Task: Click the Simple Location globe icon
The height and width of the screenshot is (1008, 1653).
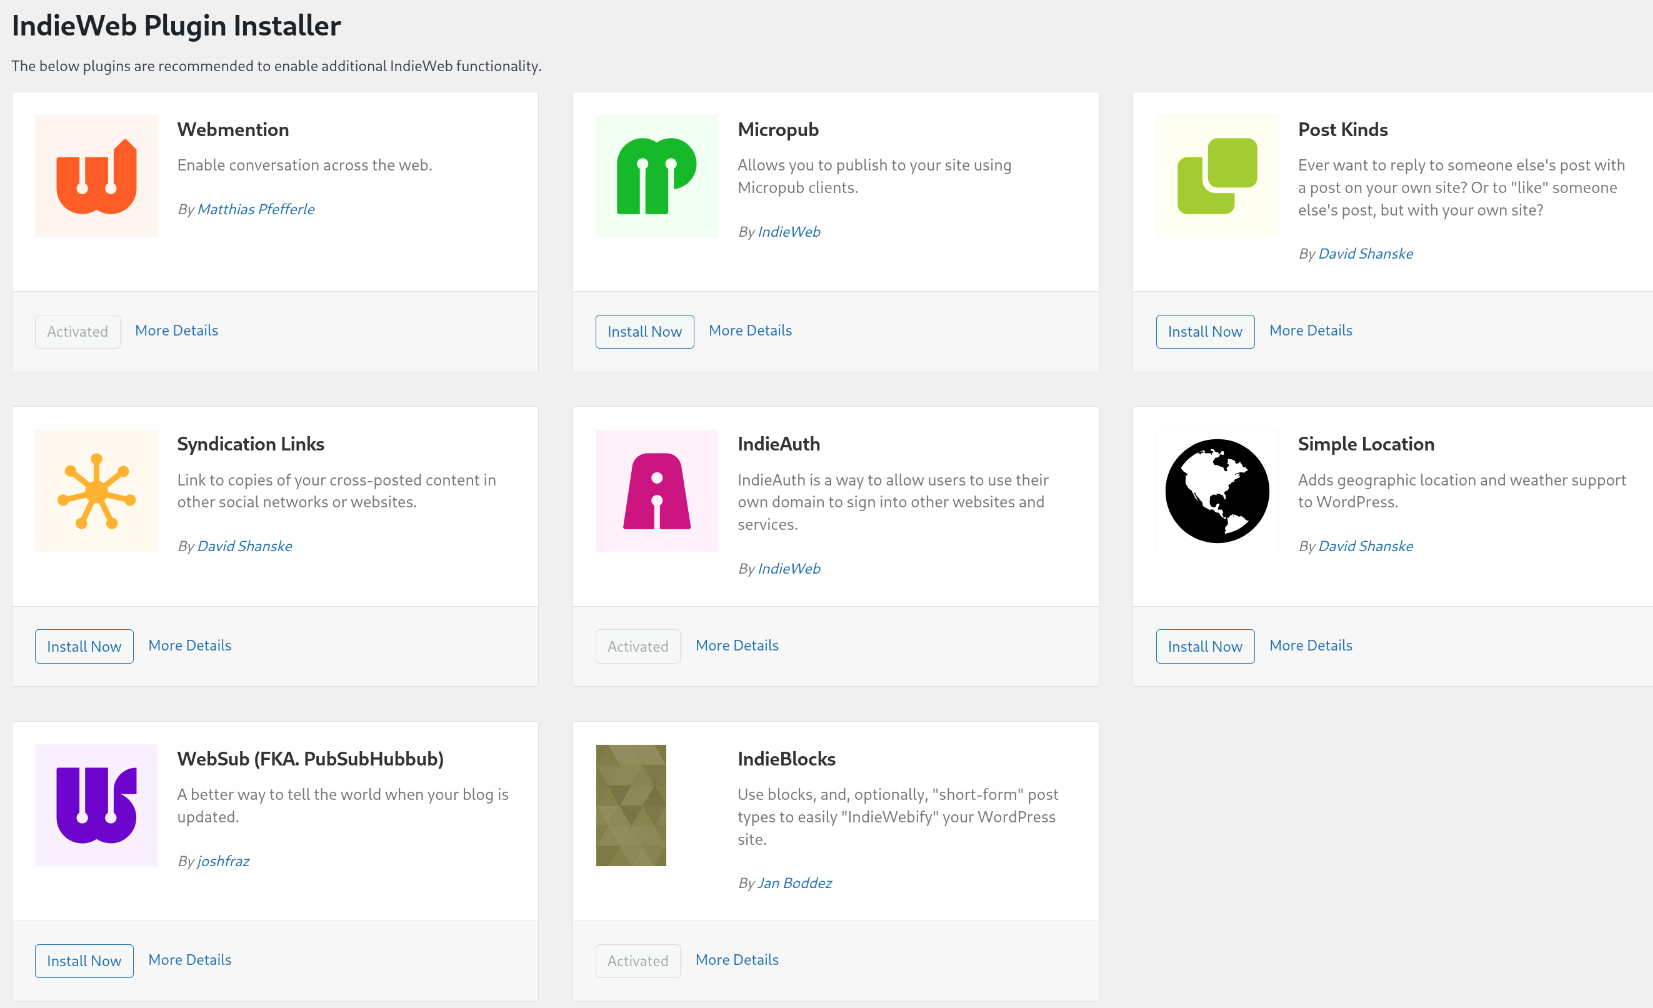Action: pos(1217,491)
